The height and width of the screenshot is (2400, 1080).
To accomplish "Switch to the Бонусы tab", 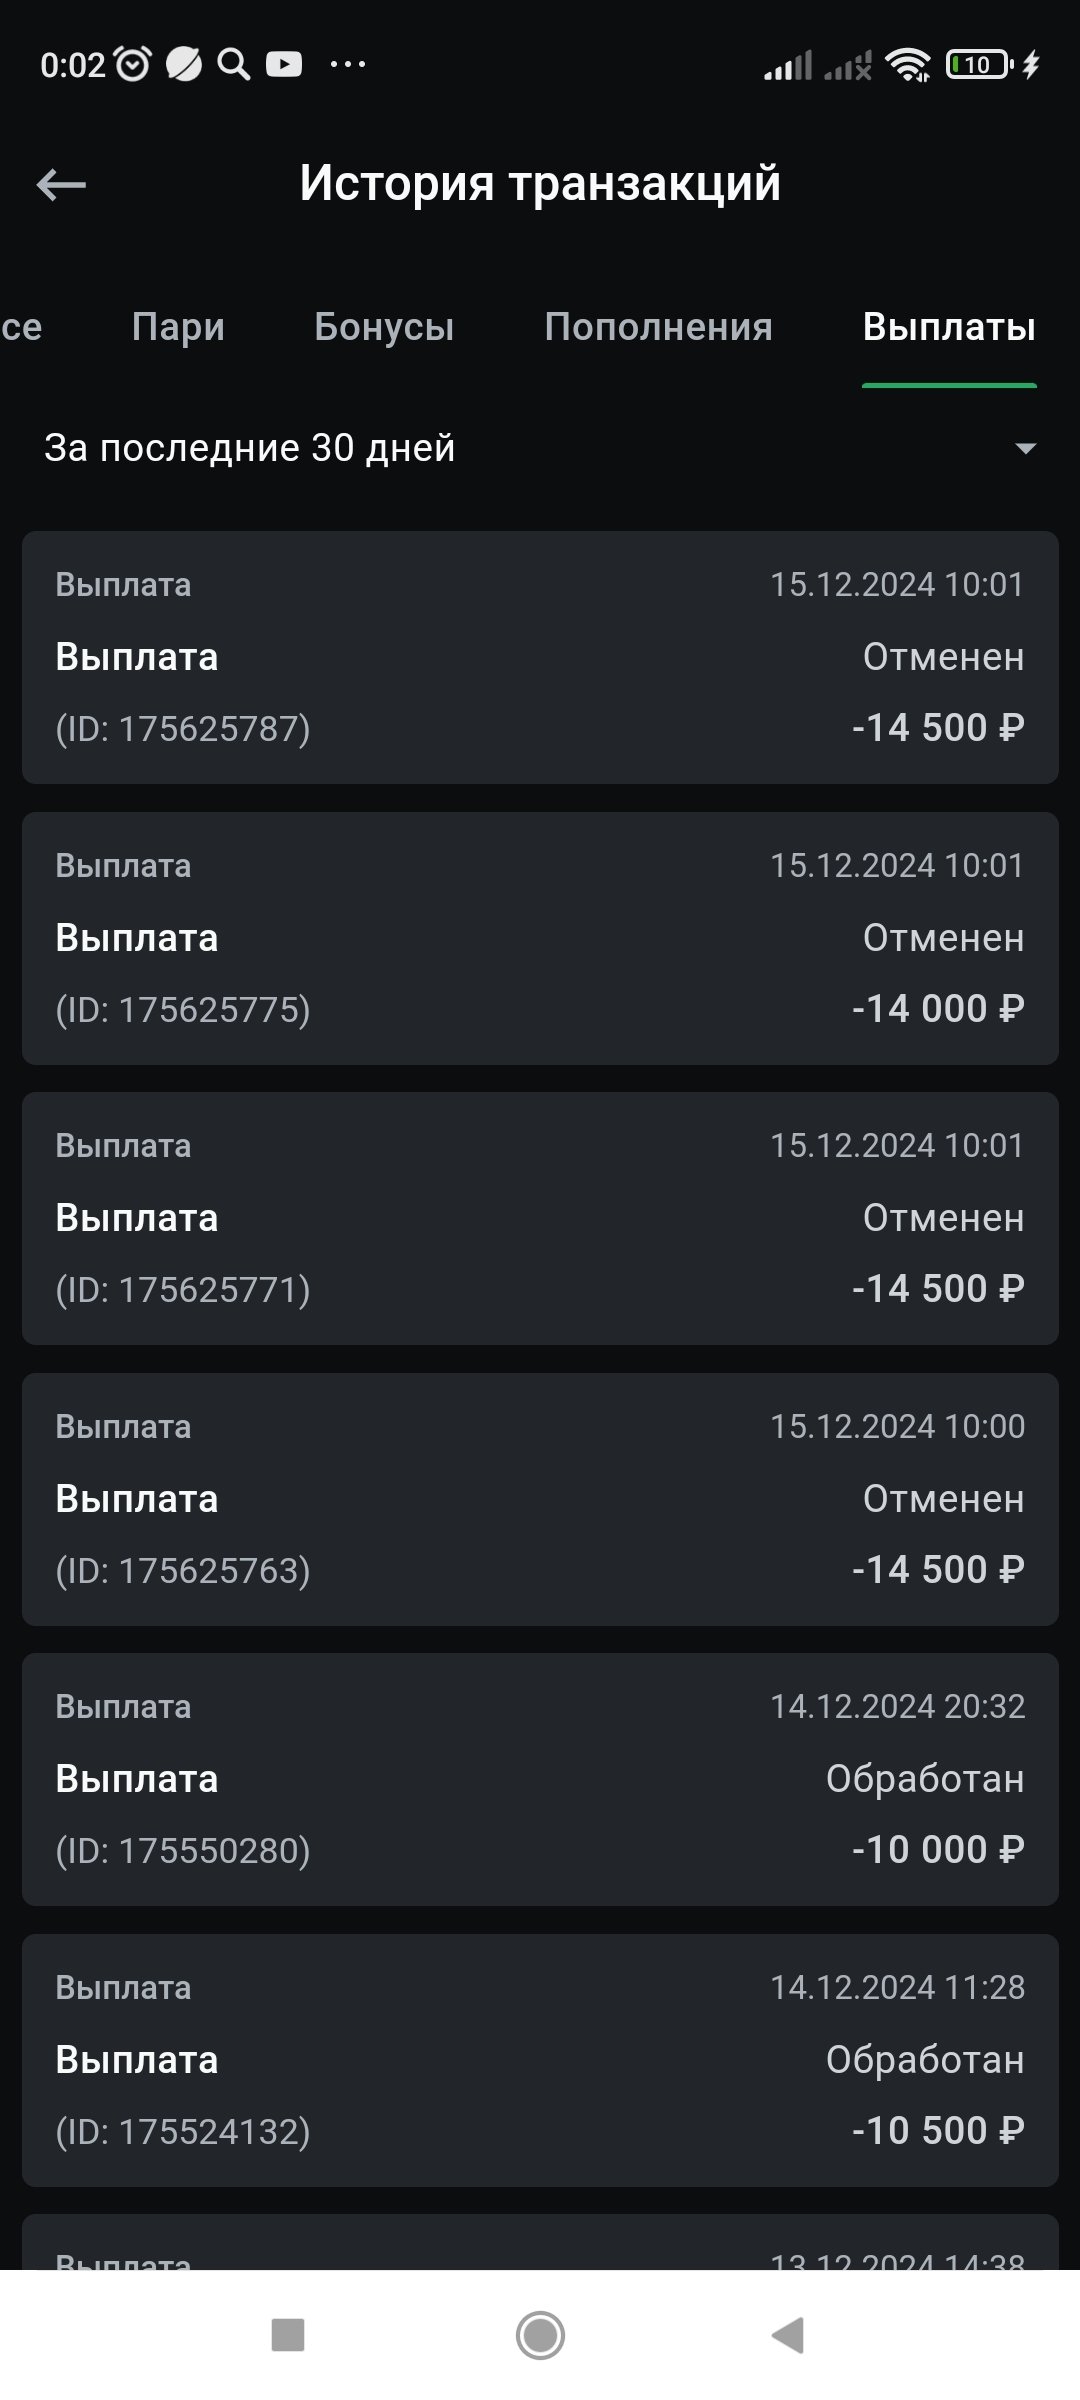I will (x=384, y=327).
